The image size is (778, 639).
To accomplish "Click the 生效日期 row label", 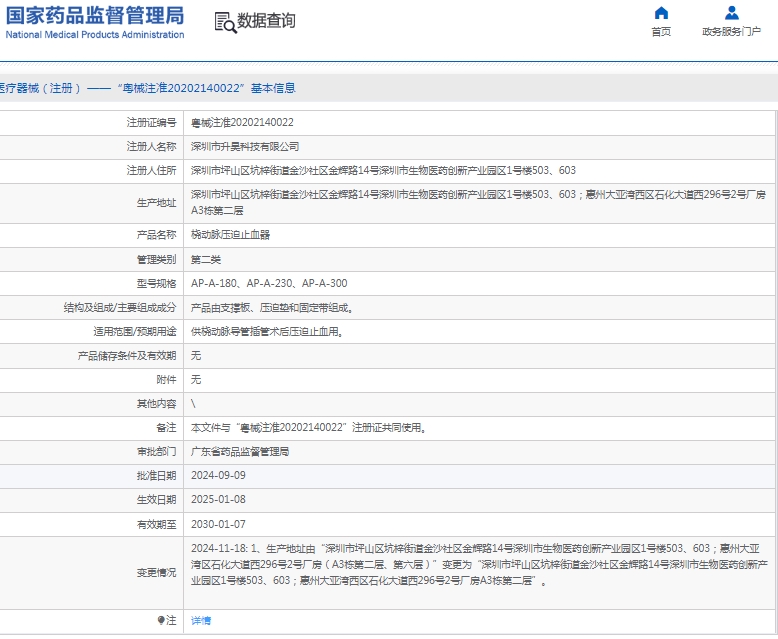I will [x=156, y=500].
